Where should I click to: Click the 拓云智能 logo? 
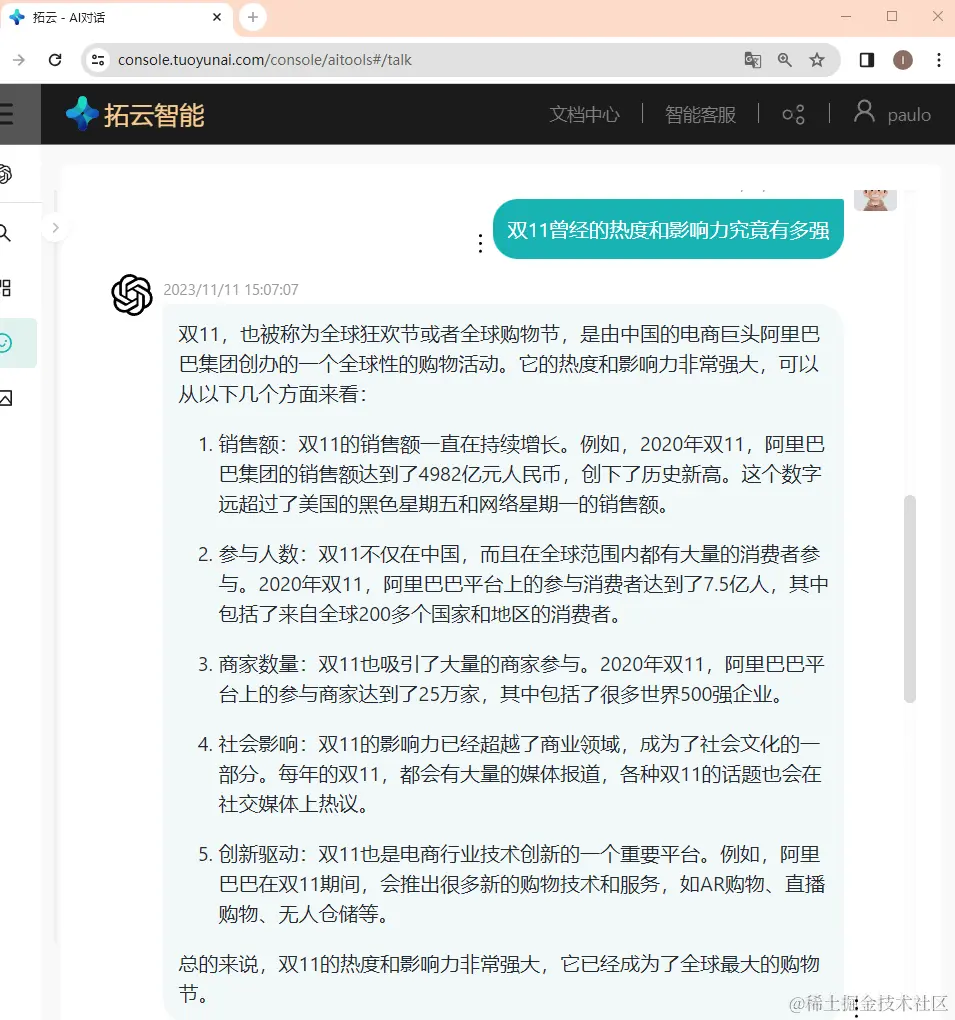(x=133, y=113)
